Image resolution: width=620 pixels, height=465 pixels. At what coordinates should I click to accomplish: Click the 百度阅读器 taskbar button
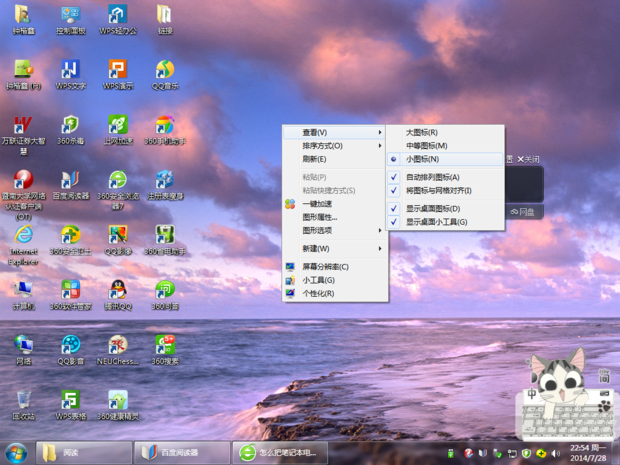(180, 453)
